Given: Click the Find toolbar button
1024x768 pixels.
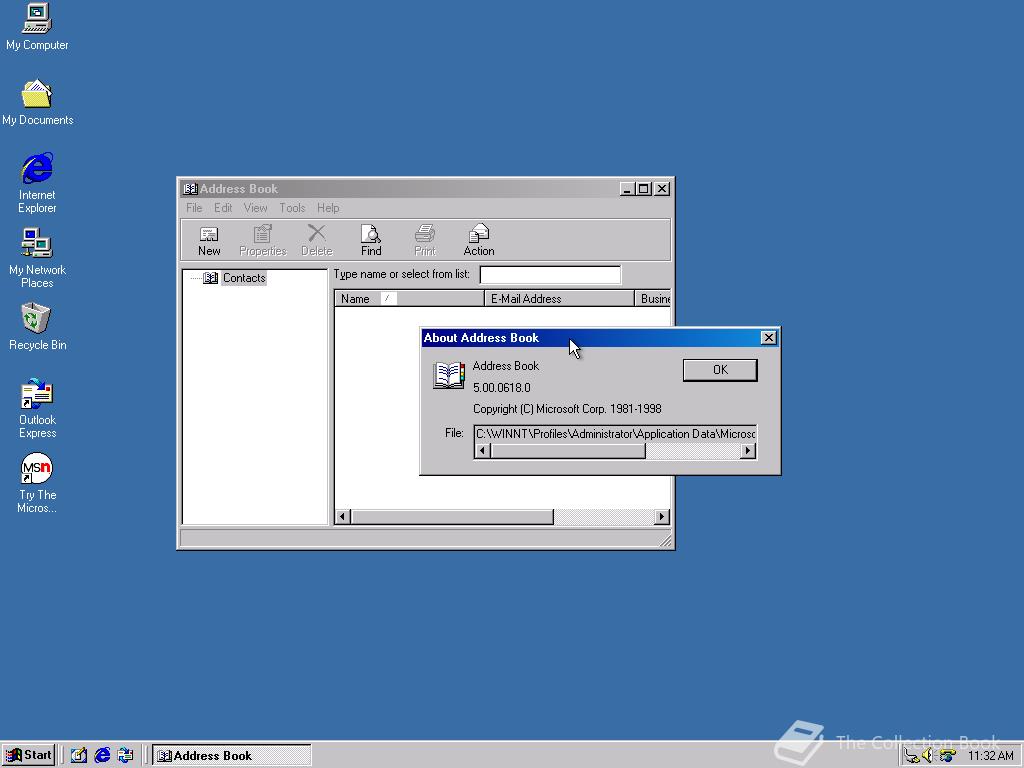Looking at the screenshot, I should point(371,240).
